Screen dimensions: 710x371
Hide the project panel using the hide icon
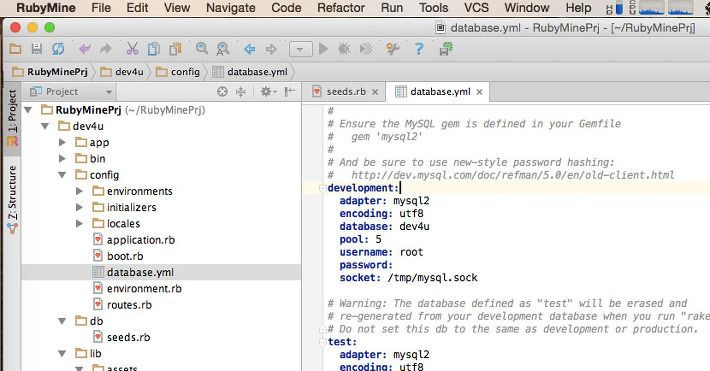point(290,92)
